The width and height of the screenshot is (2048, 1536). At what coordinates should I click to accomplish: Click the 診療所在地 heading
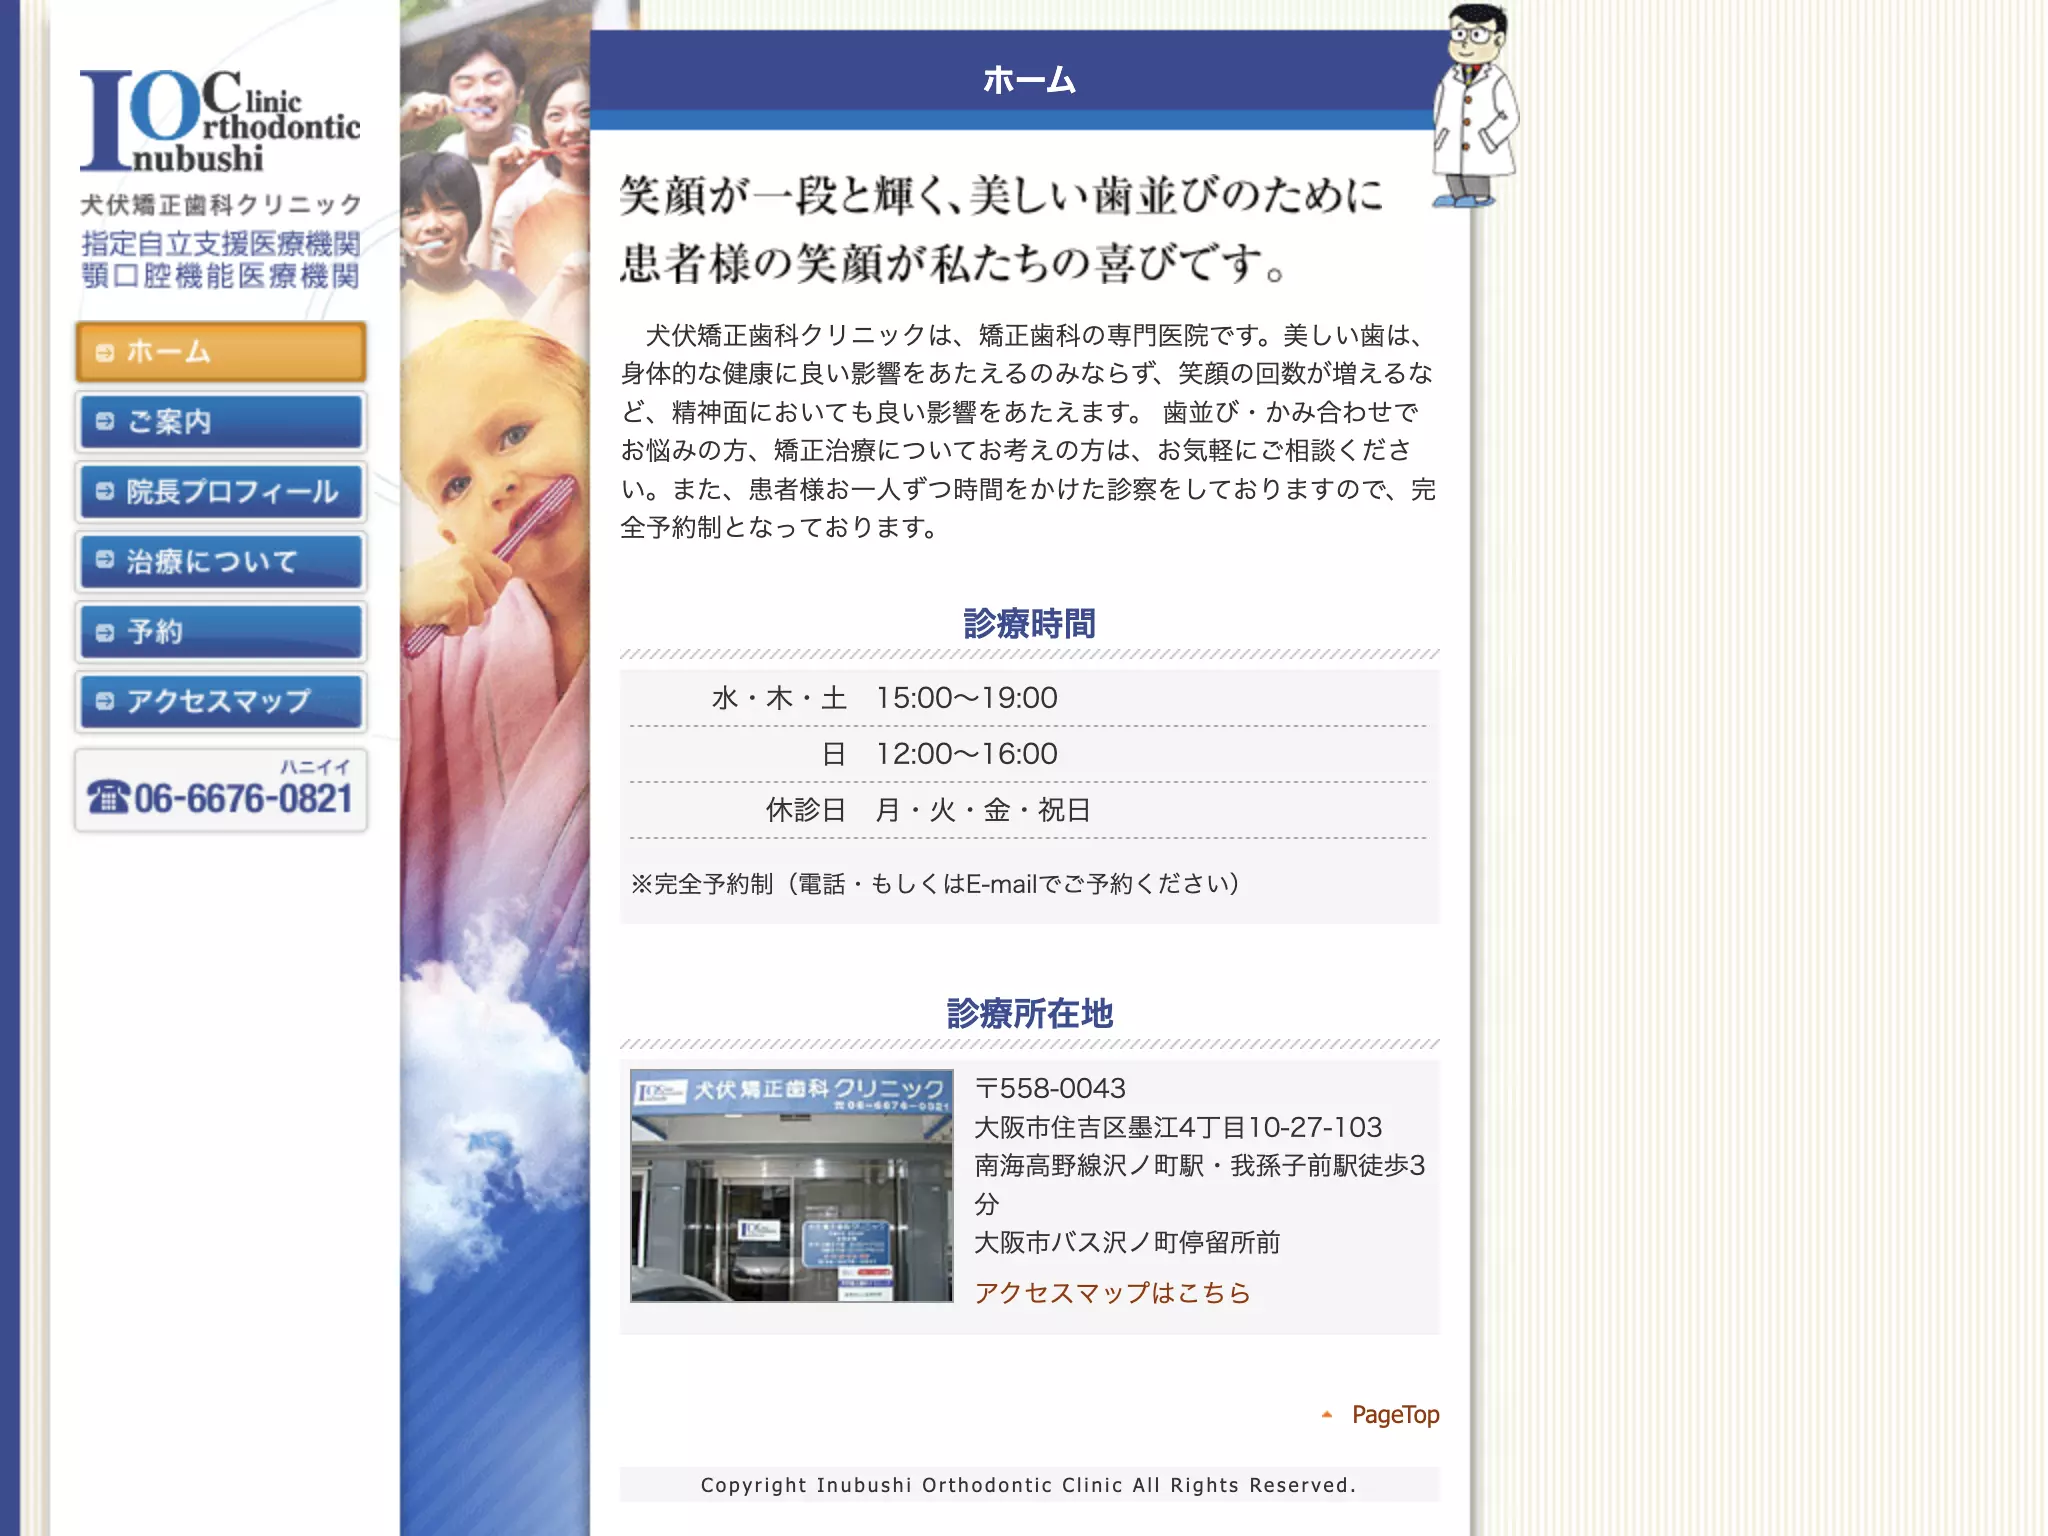pyautogui.click(x=1029, y=1013)
